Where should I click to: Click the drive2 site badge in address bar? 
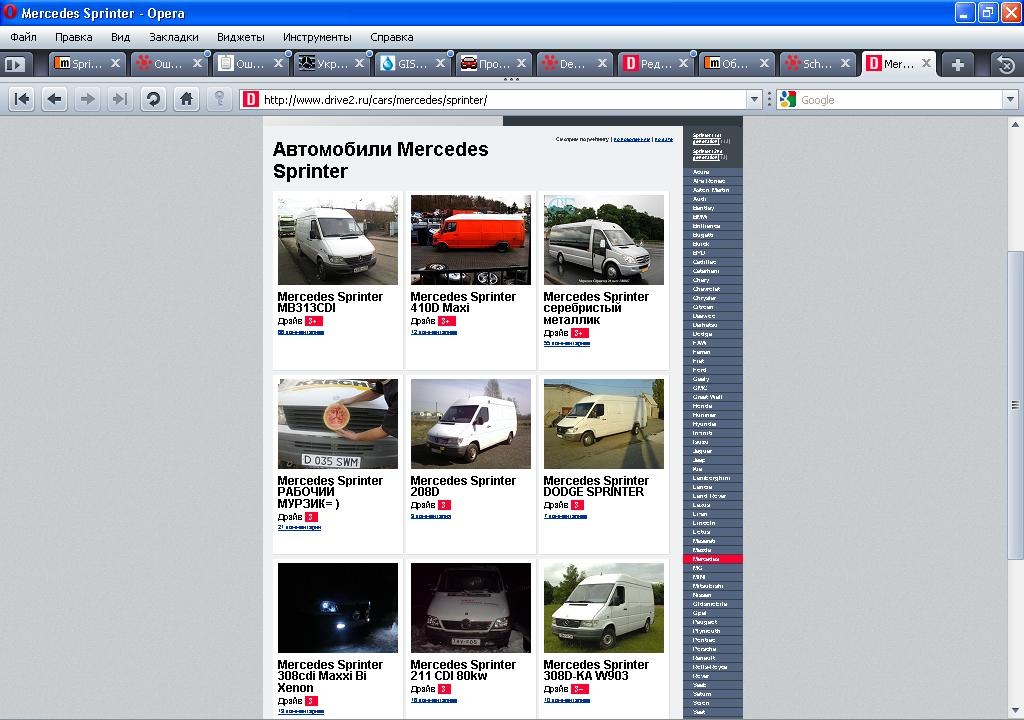tap(250, 99)
